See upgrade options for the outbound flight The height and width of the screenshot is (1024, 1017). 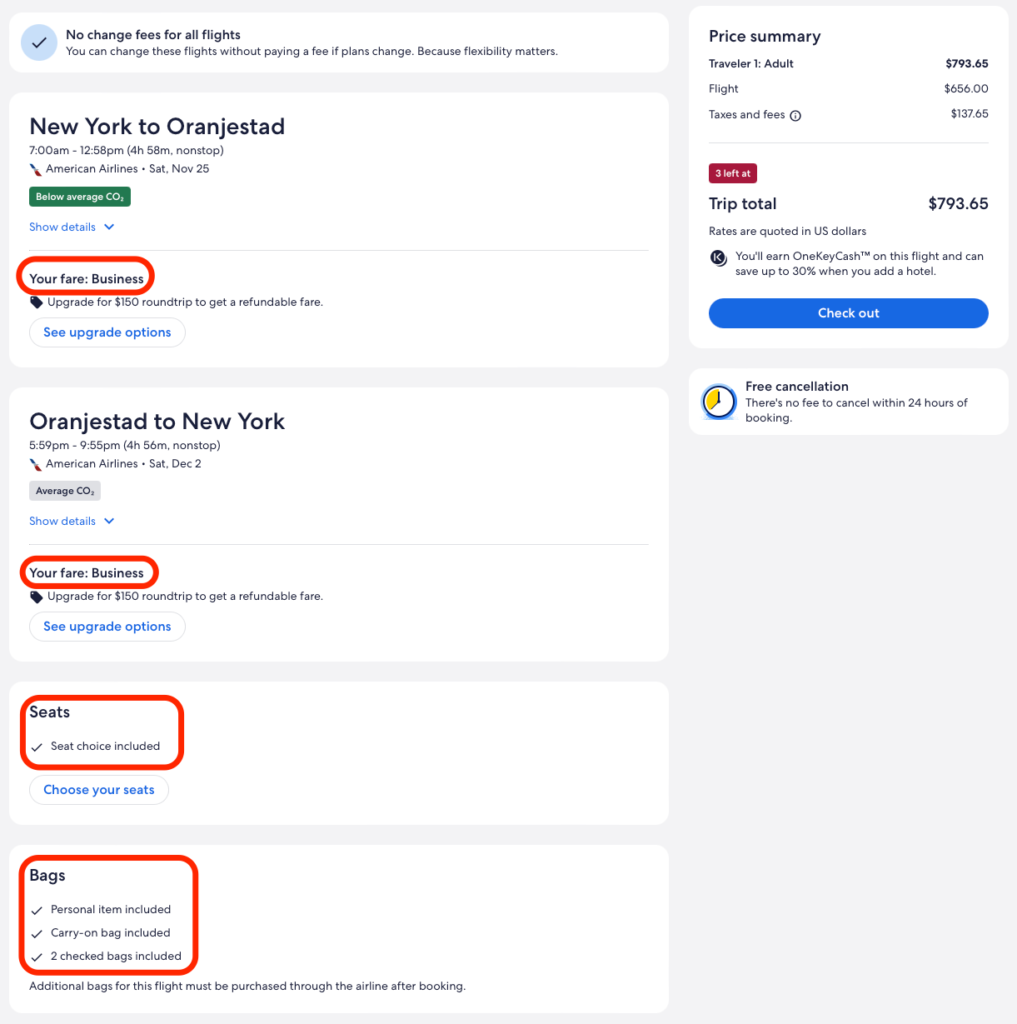tap(107, 332)
